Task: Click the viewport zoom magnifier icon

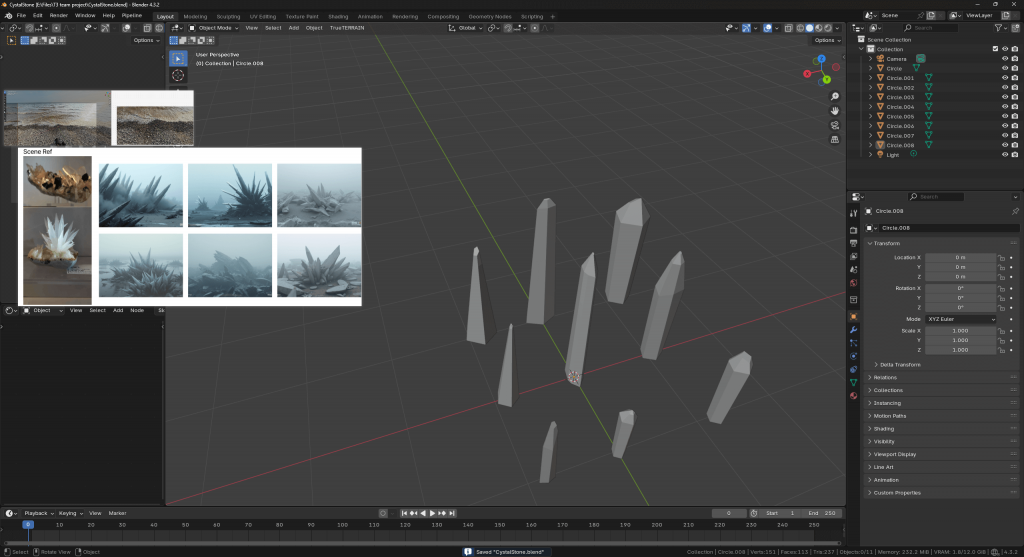Action: 834,97
